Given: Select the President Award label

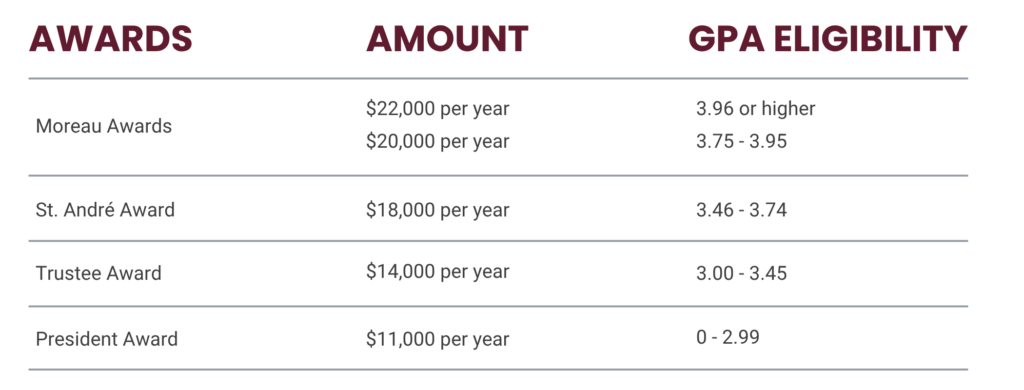Looking at the screenshot, I should pyautogui.click(x=106, y=338).
